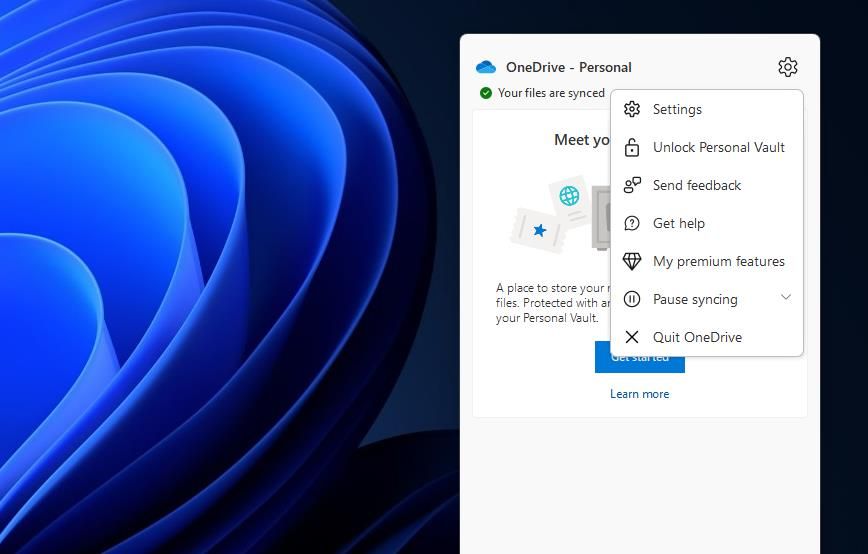
Task: Select Send feedback menu entry
Action: tap(707, 185)
